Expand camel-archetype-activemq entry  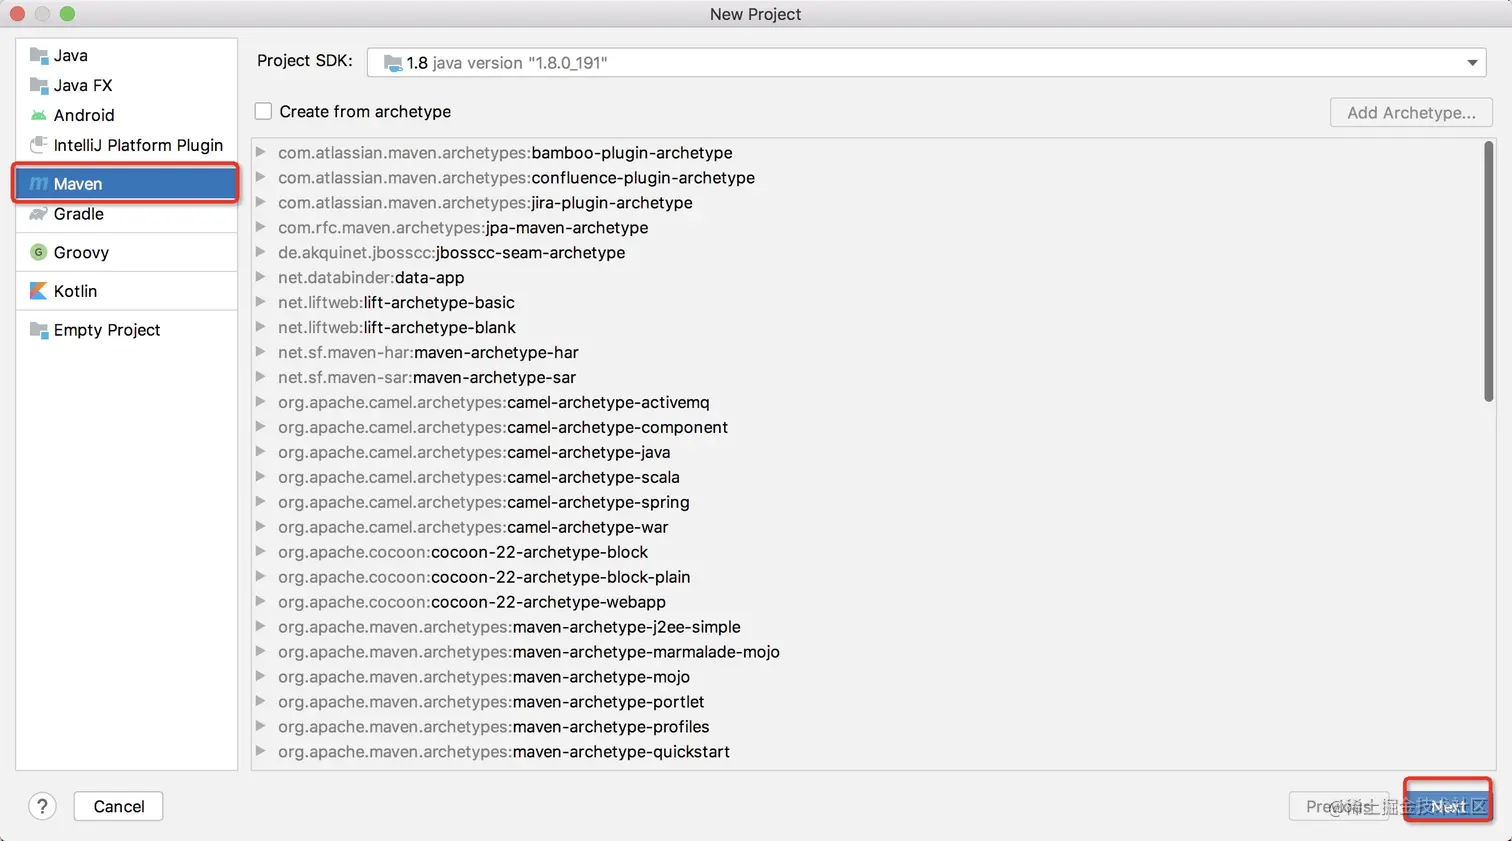pyautogui.click(x=261, y=402)
